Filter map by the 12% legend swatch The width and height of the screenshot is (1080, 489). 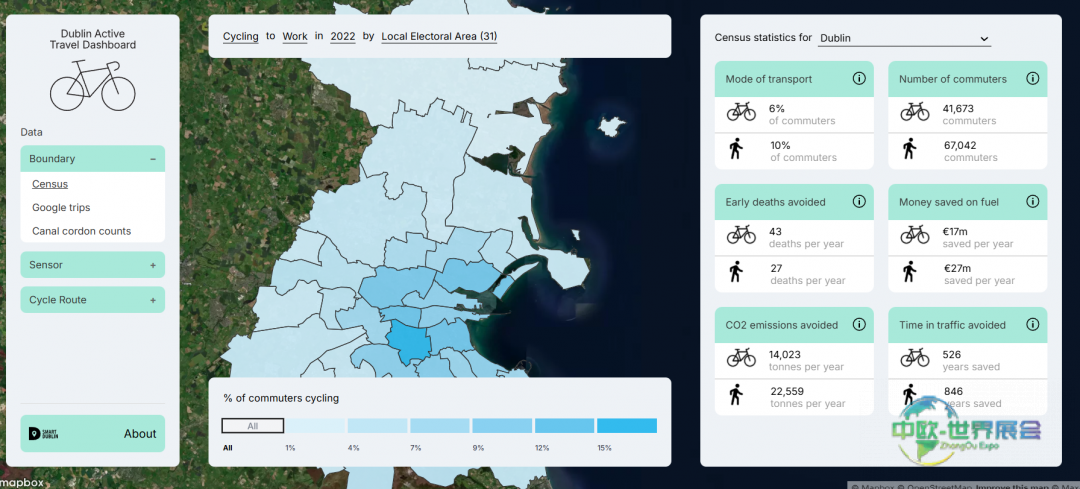(565, 426)
